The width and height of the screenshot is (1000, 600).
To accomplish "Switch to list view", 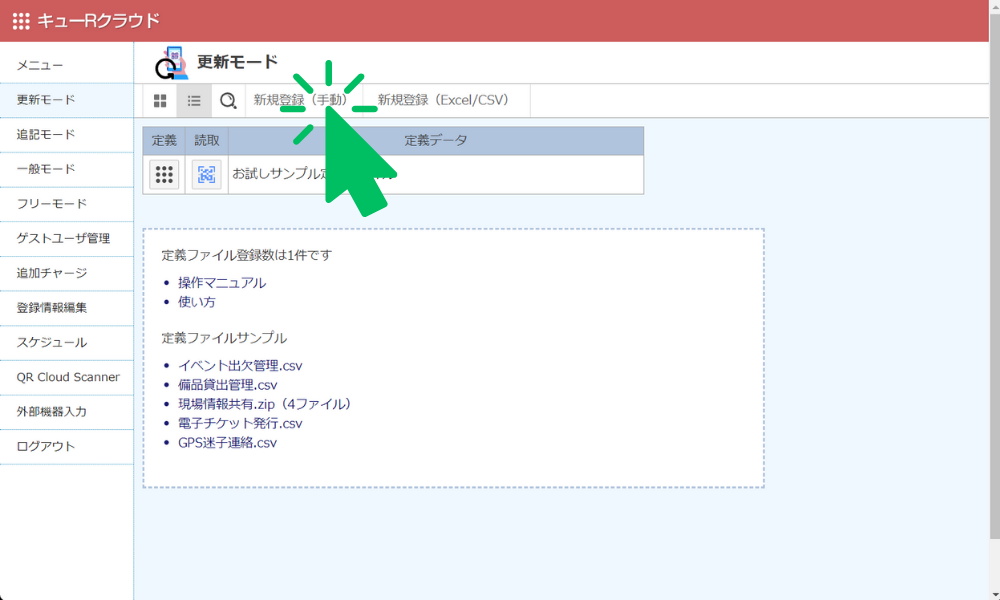I will point(194,101).
